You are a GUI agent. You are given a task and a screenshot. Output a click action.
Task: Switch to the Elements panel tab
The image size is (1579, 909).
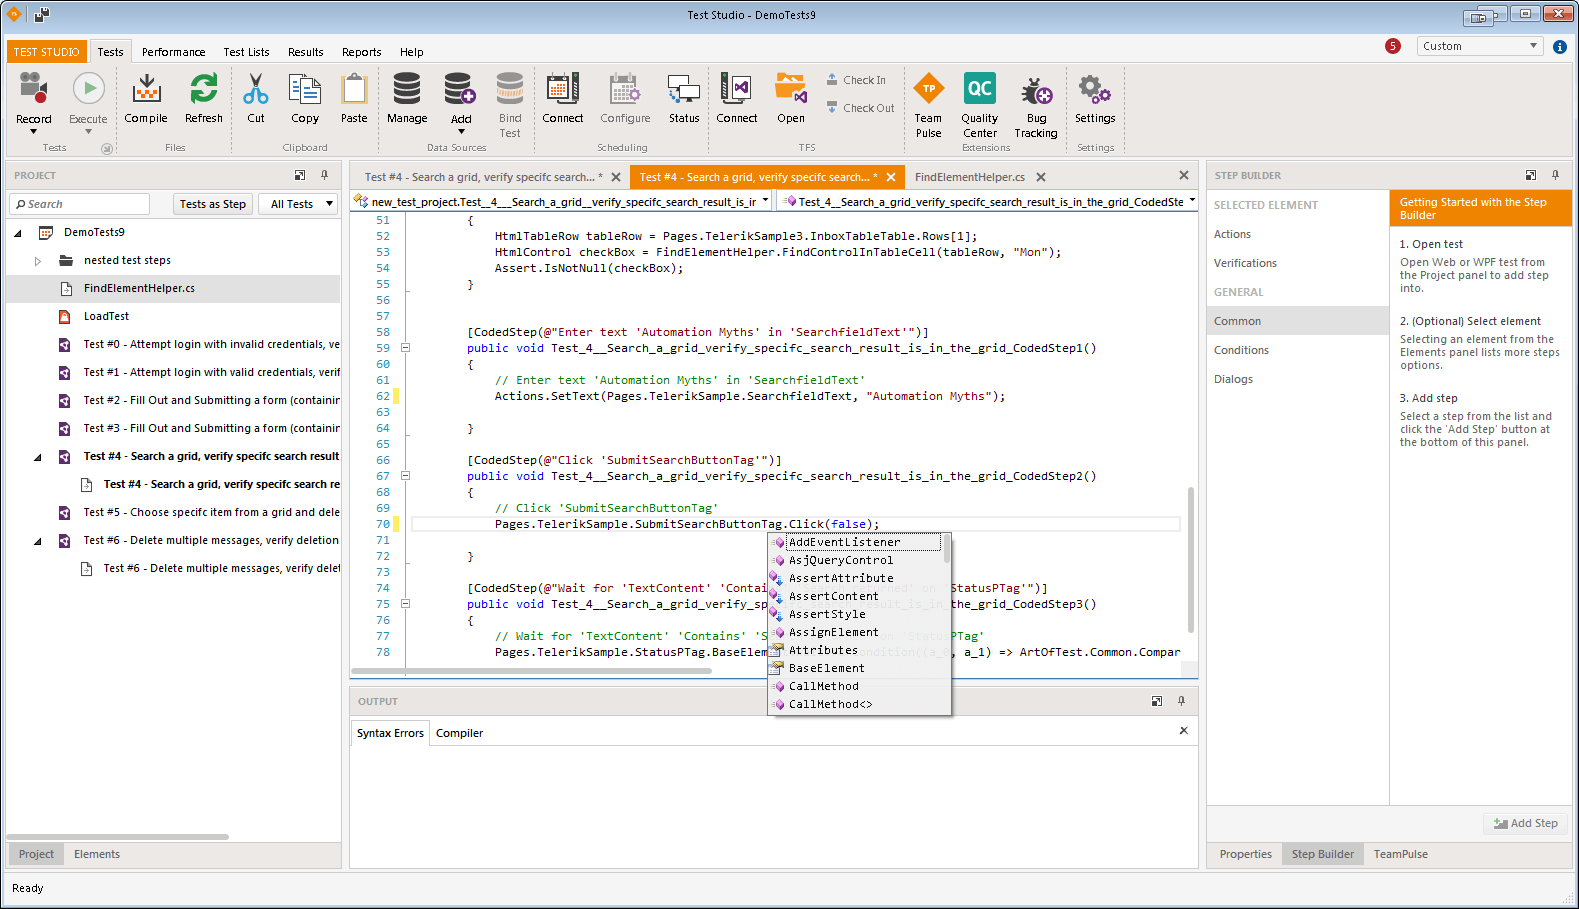point(96,854)
